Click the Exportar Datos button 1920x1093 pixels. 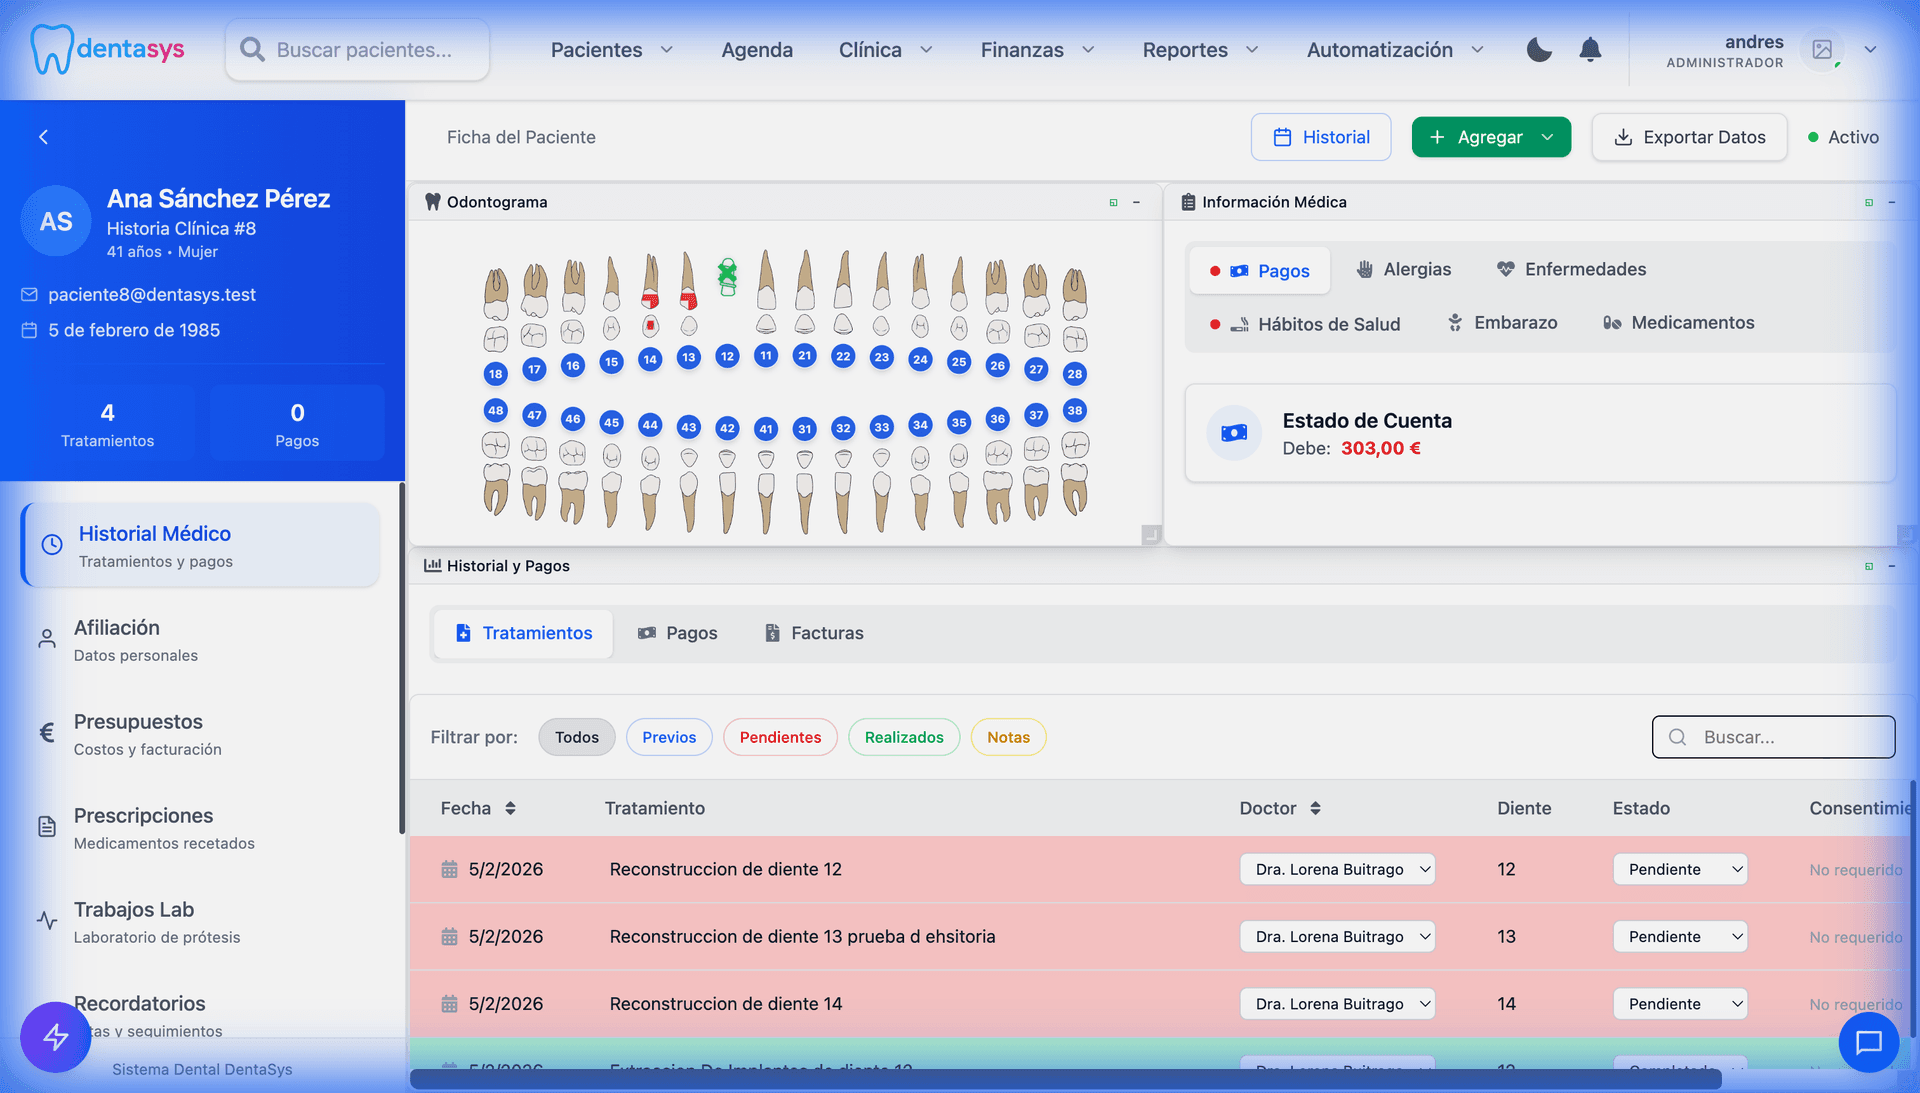[1689, 137]
